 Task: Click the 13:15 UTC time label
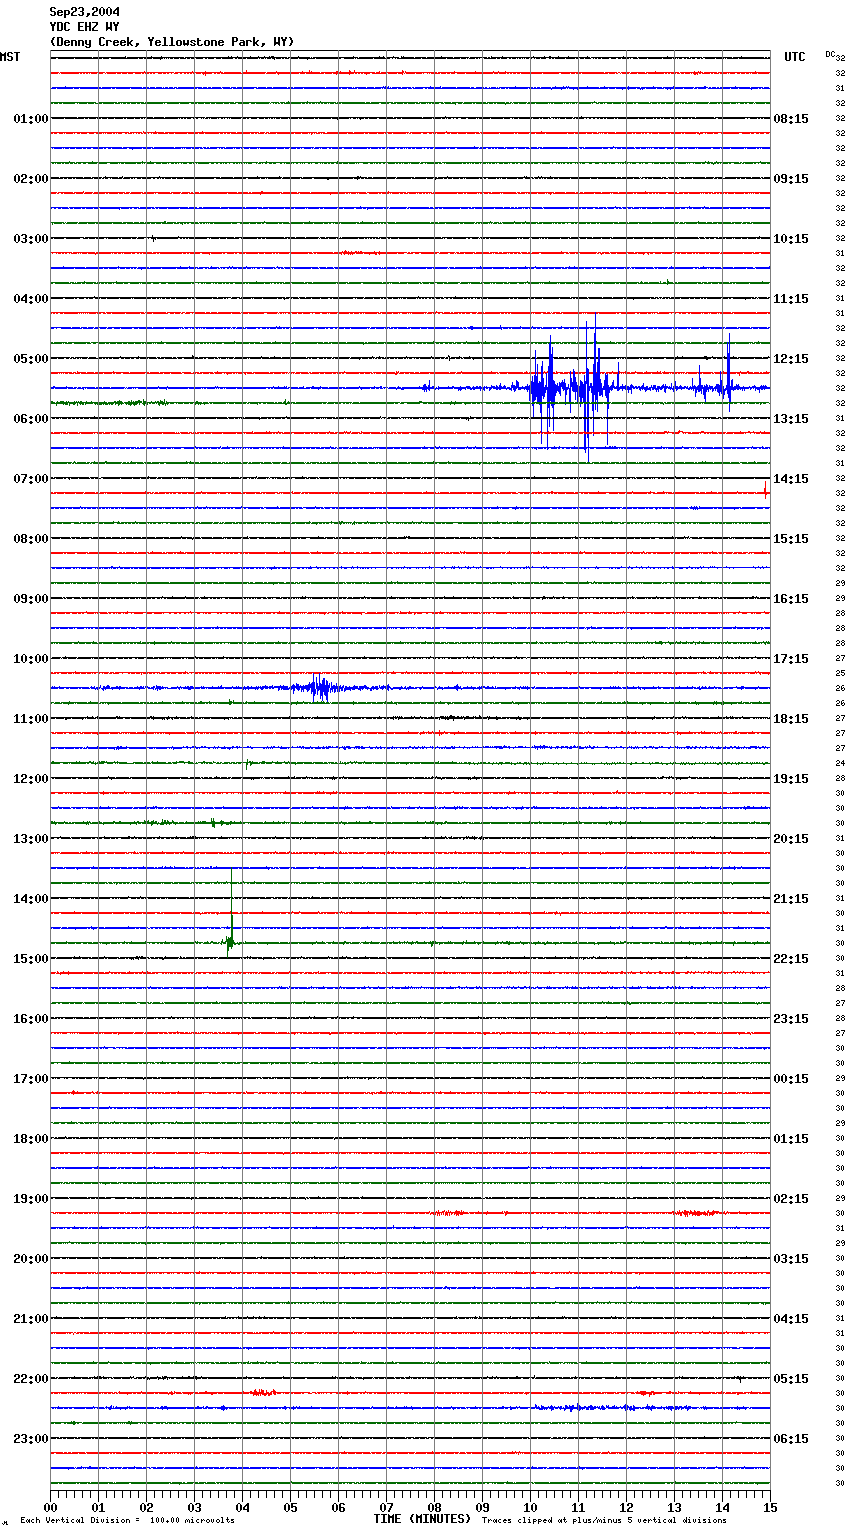791,419
